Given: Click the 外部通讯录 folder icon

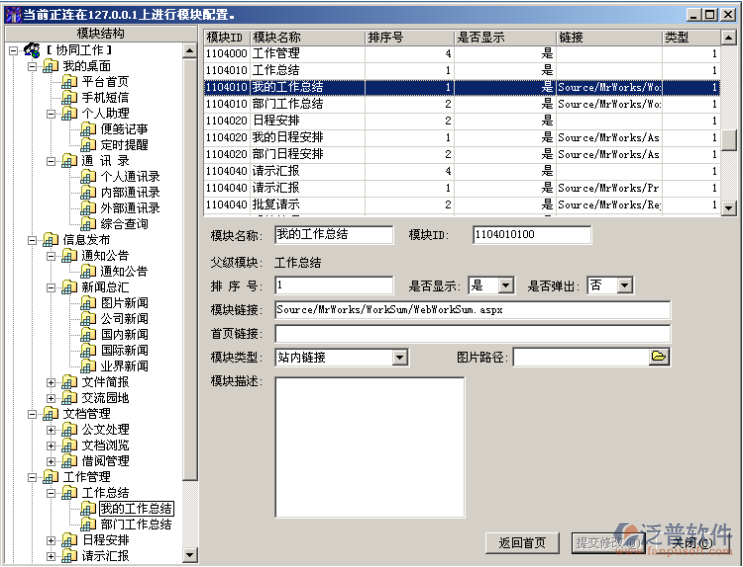Looking at the screenshot, I should (x=88, y=208).
